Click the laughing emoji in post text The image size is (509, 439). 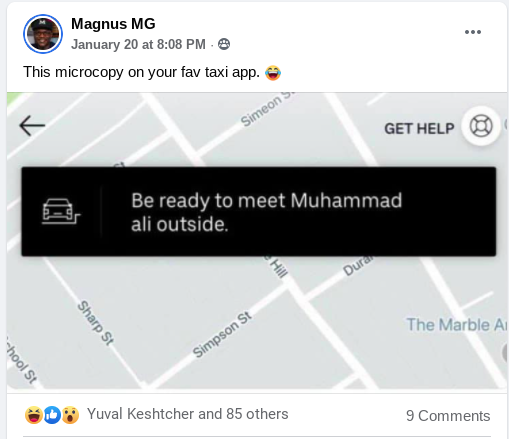tap(273, 73)
